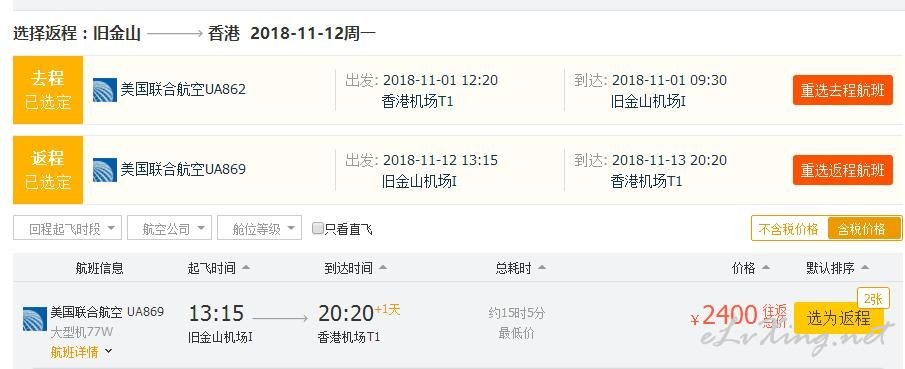Click the 默认排序 column header
905x369 pixels.
(837, 268)
